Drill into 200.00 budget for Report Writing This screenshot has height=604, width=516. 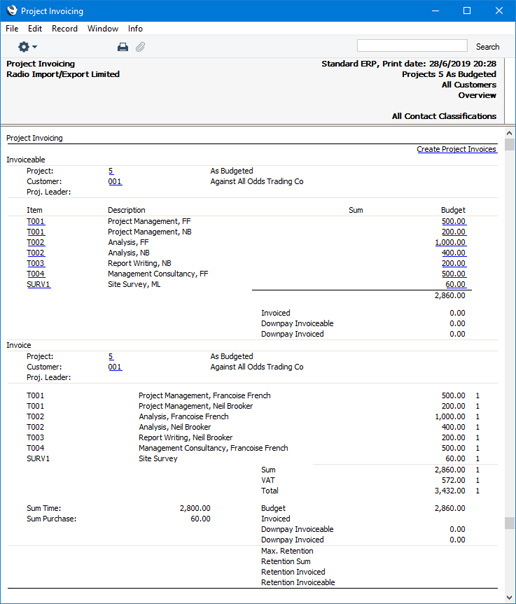coord(454,263)
